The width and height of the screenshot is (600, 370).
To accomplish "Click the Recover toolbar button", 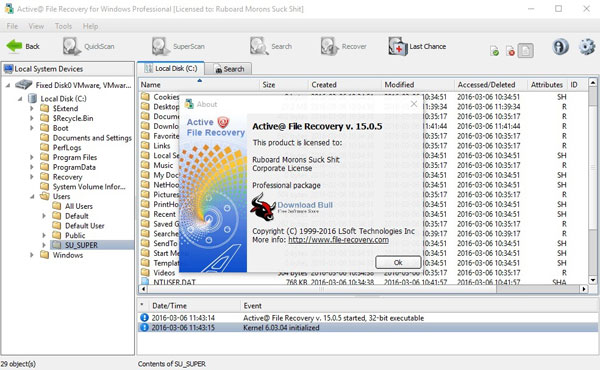I will (343, 46).
